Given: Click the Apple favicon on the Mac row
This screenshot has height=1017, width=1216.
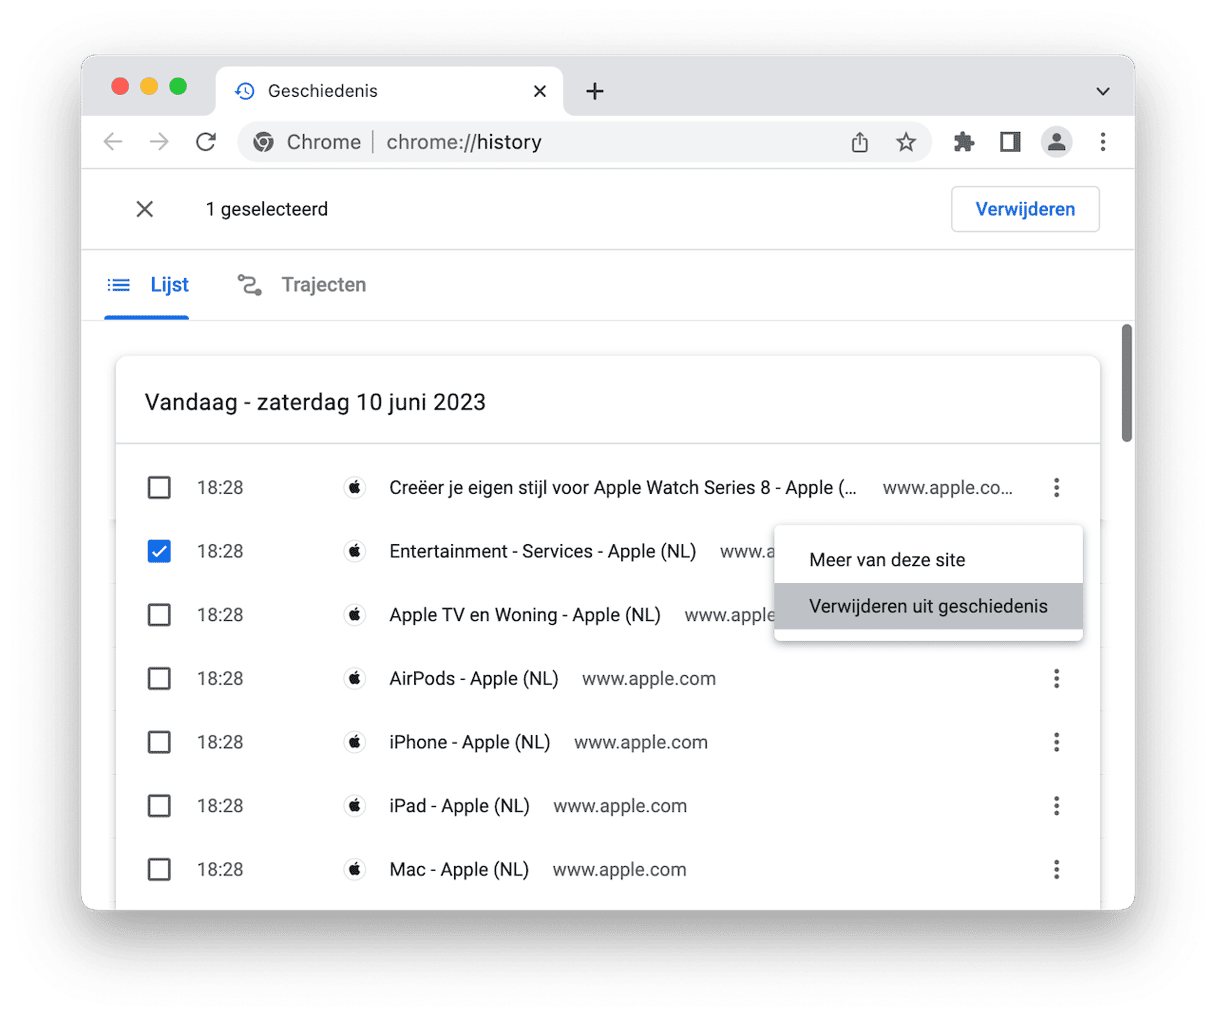Looking at the screenshot, I should 355,870.
